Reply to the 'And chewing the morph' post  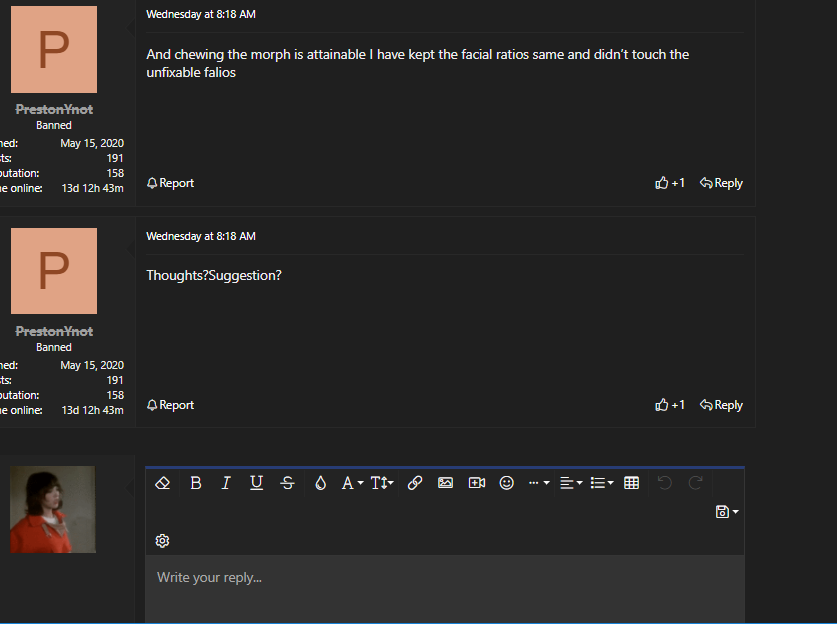[721, 183]
